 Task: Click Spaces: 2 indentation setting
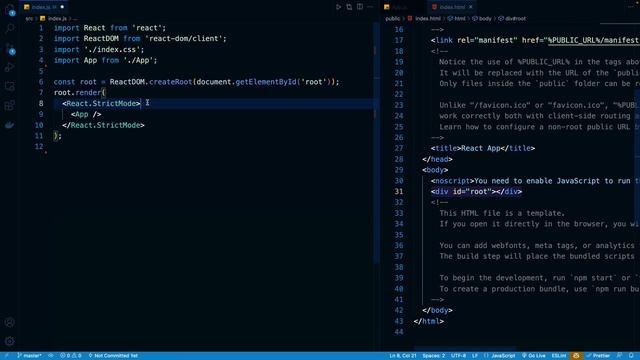pyautogui.click(x=434, y=356)
